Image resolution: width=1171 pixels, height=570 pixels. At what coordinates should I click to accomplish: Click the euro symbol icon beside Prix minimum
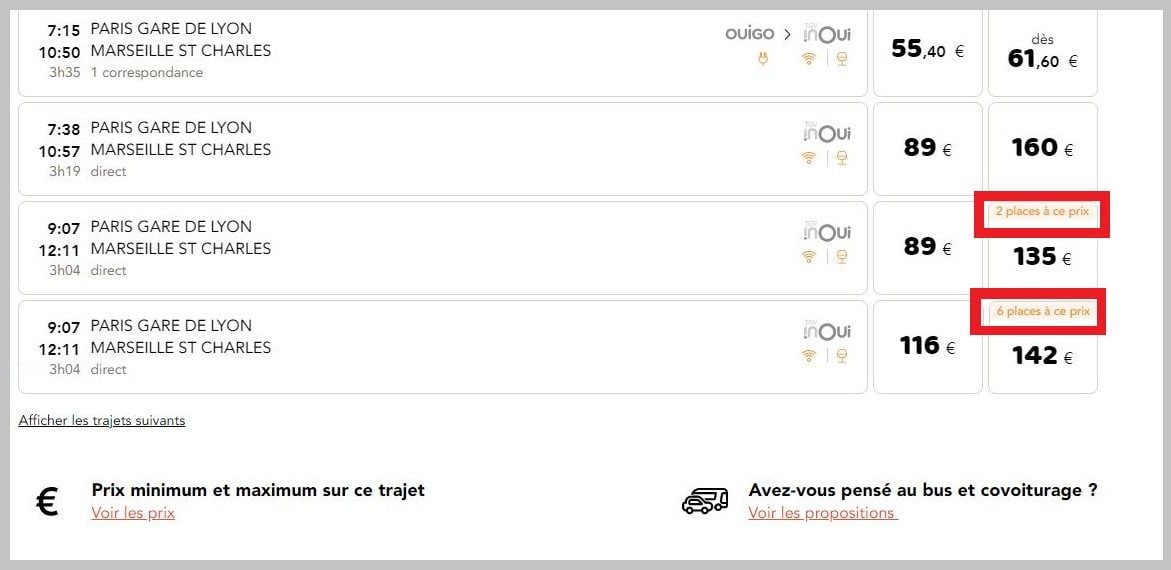point(47,502)
